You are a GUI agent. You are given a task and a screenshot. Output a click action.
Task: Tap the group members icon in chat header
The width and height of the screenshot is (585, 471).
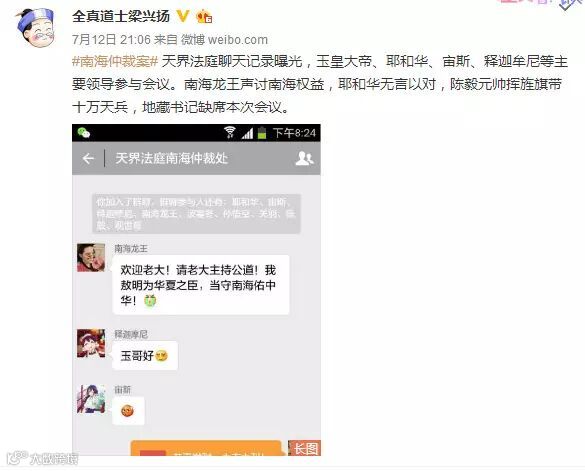[304, 159]
